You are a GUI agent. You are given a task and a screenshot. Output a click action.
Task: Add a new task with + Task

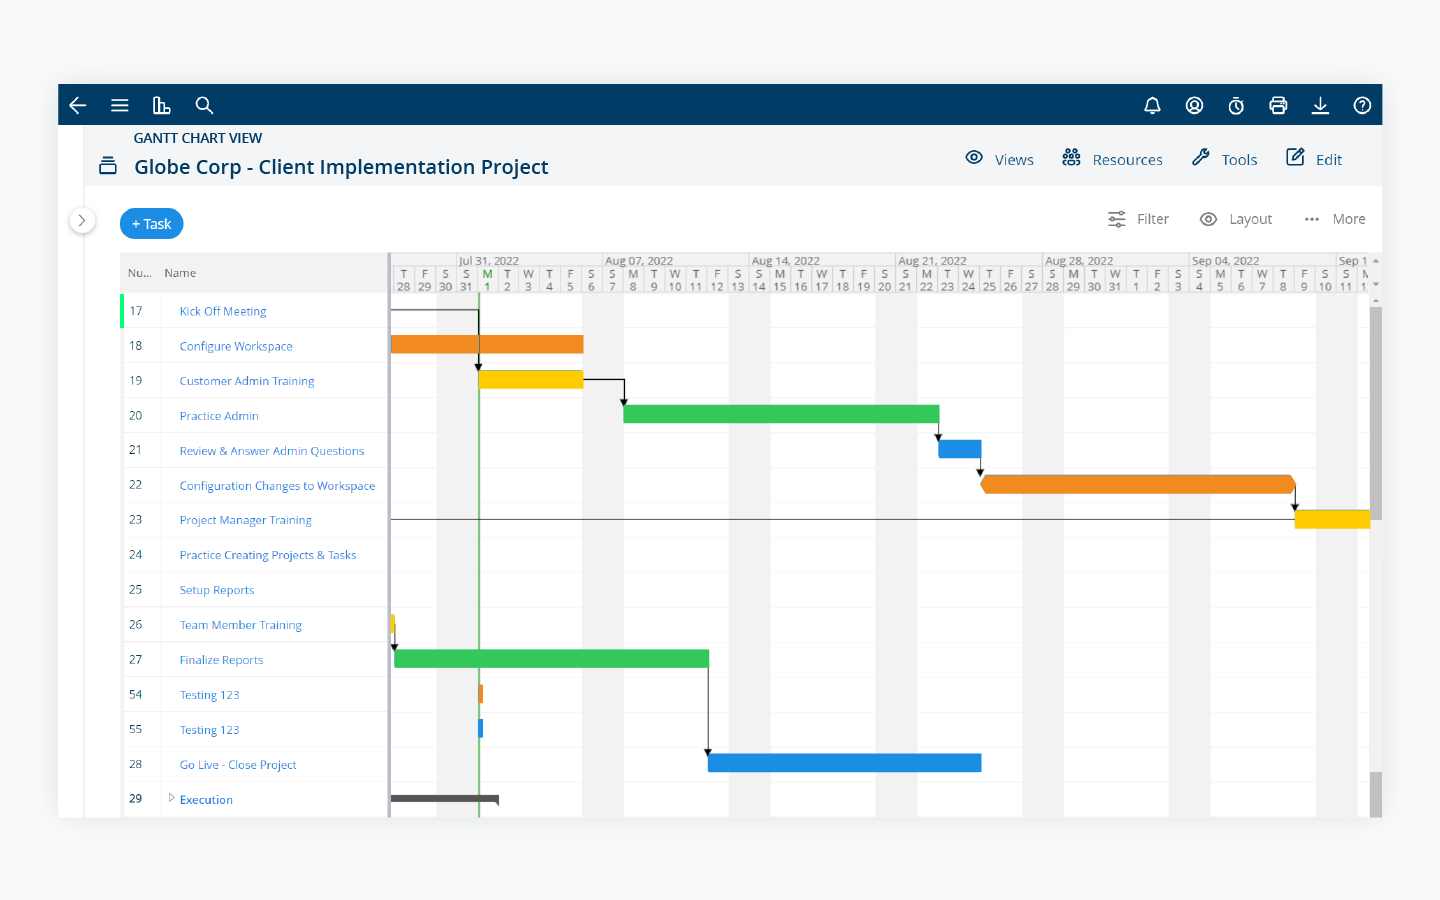pyautogui.click(x=152, y=224)
